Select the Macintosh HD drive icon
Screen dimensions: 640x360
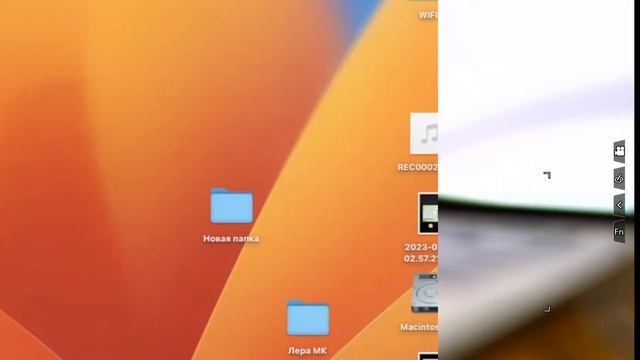click(425, 293)
